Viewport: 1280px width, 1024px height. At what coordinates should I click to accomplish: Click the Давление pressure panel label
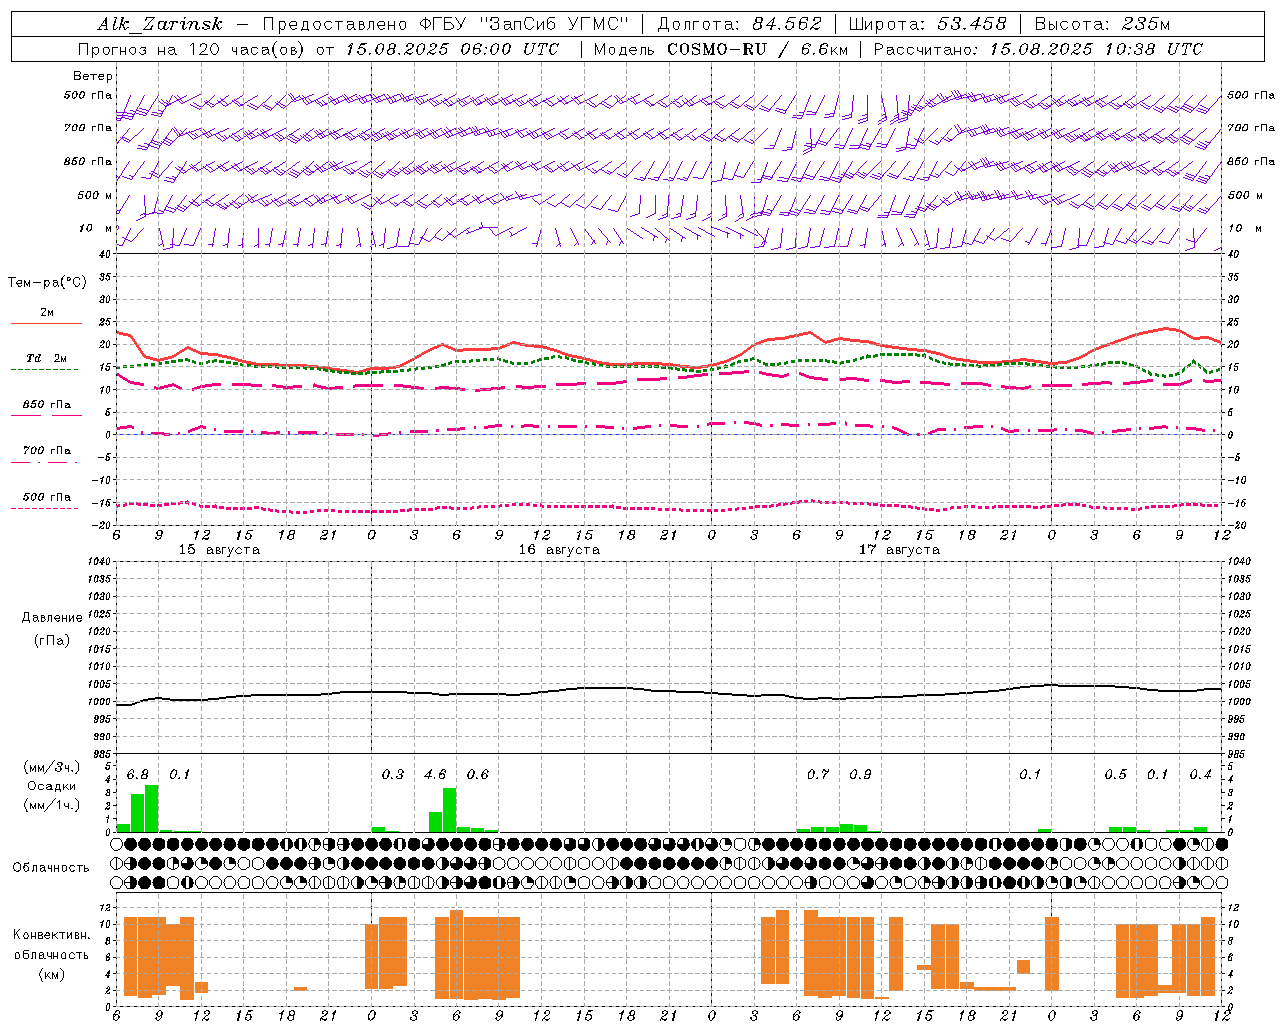click(x=52, y=618)
